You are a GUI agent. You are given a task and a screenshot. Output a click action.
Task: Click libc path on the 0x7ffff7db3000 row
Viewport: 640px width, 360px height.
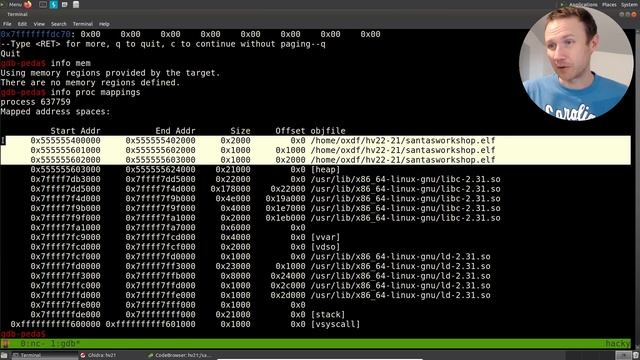[405, 180]
